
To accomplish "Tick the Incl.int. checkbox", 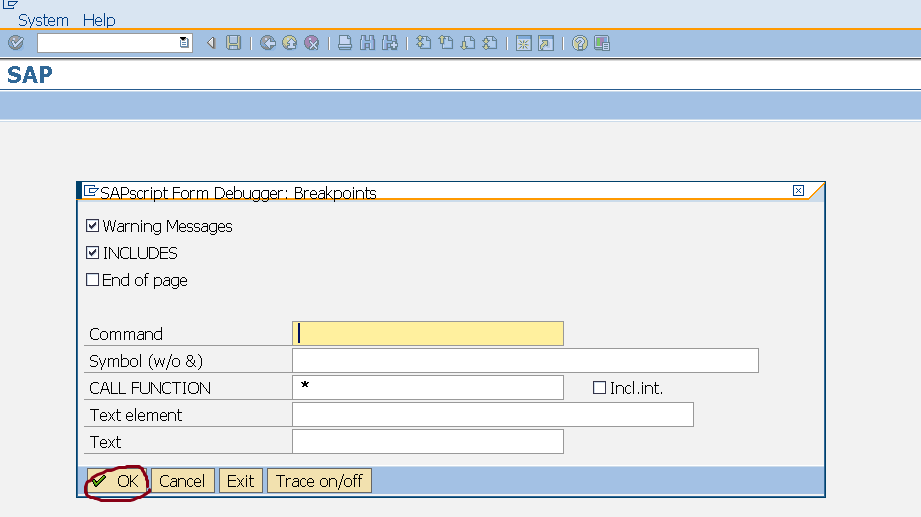I will [599, 388].
